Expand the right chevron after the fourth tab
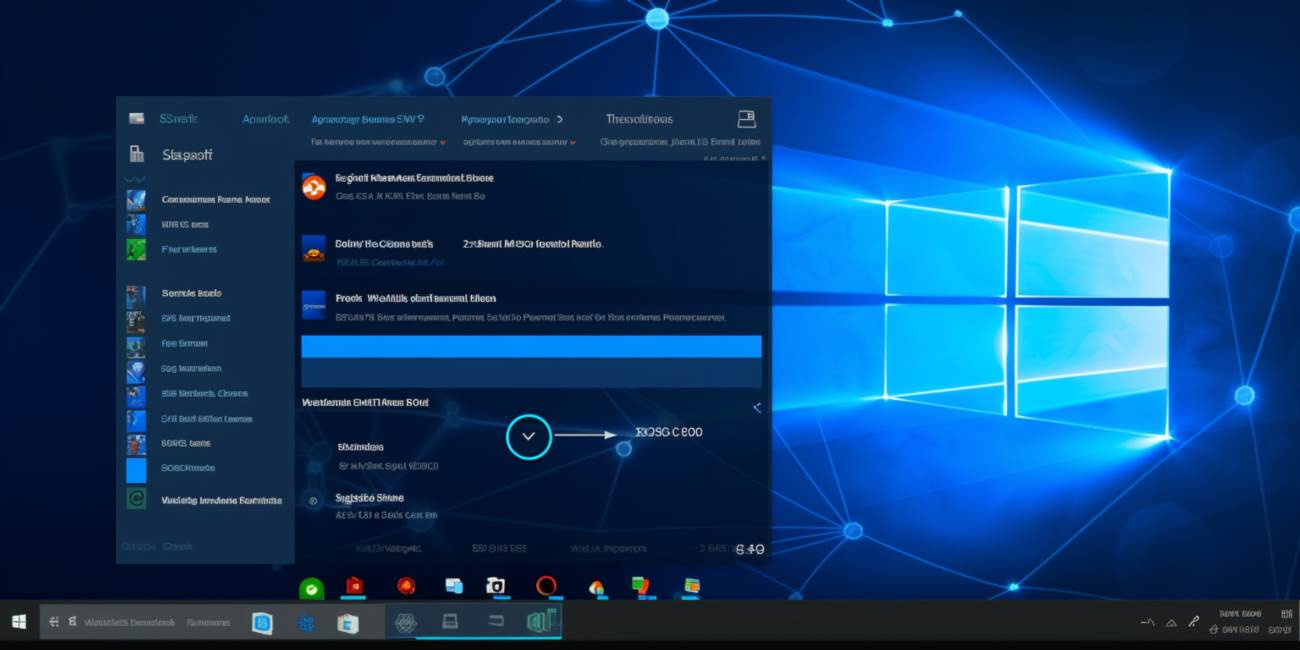The width and height of the screenshot is (1300, 650). coord(560,119)
